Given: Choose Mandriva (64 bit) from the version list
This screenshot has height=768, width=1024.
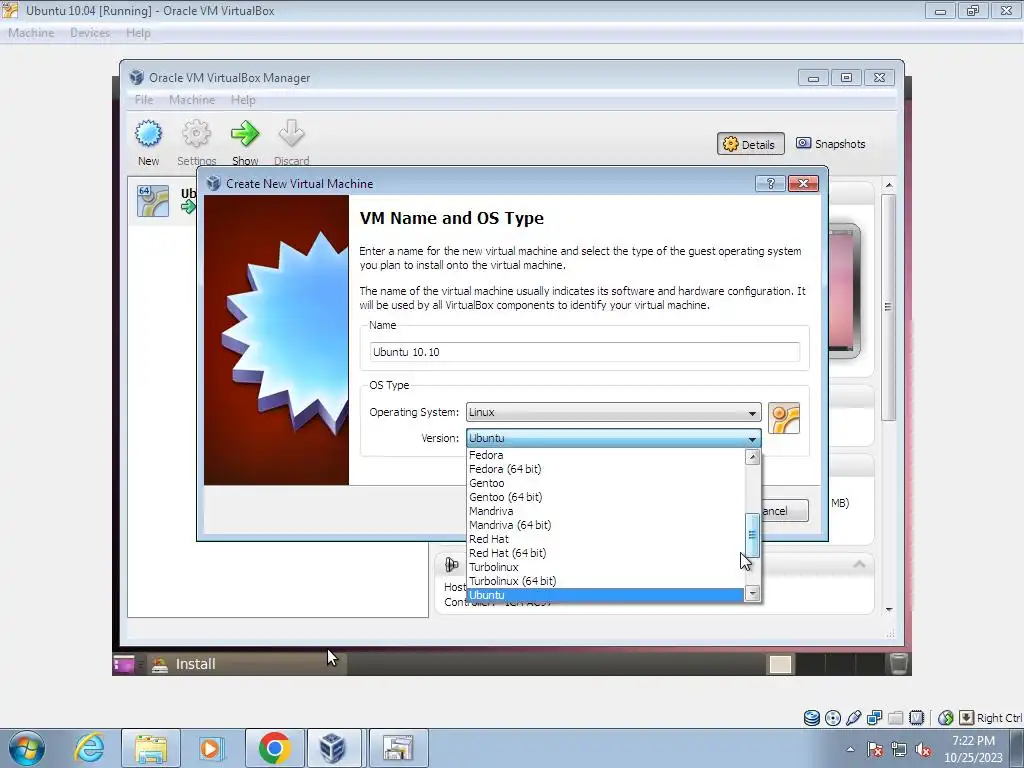Looking at the screenshot, I should 605,525.
